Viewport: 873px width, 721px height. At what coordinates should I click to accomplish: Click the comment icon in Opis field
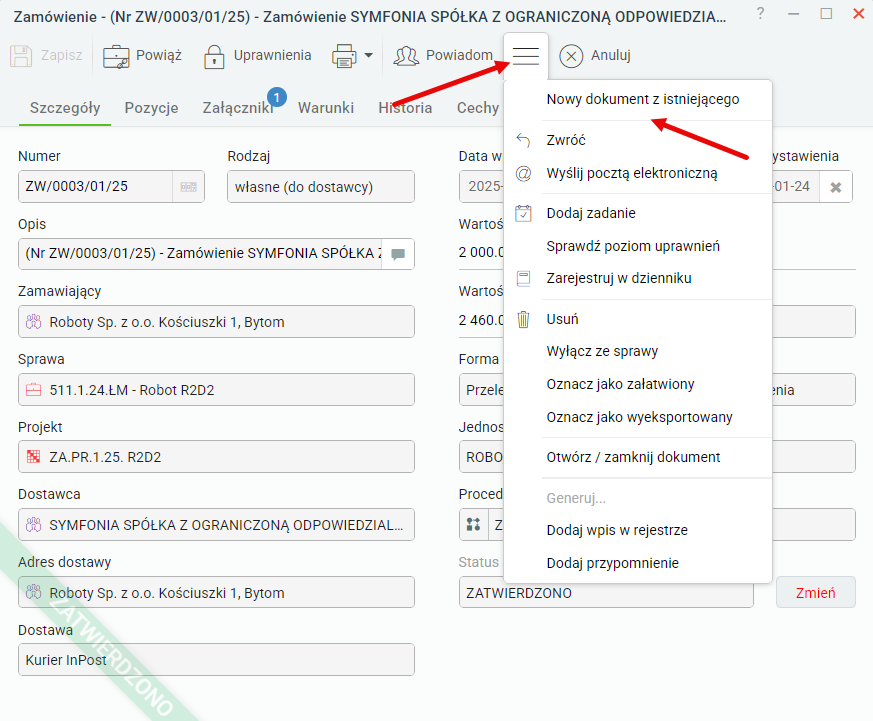point(398,254)
